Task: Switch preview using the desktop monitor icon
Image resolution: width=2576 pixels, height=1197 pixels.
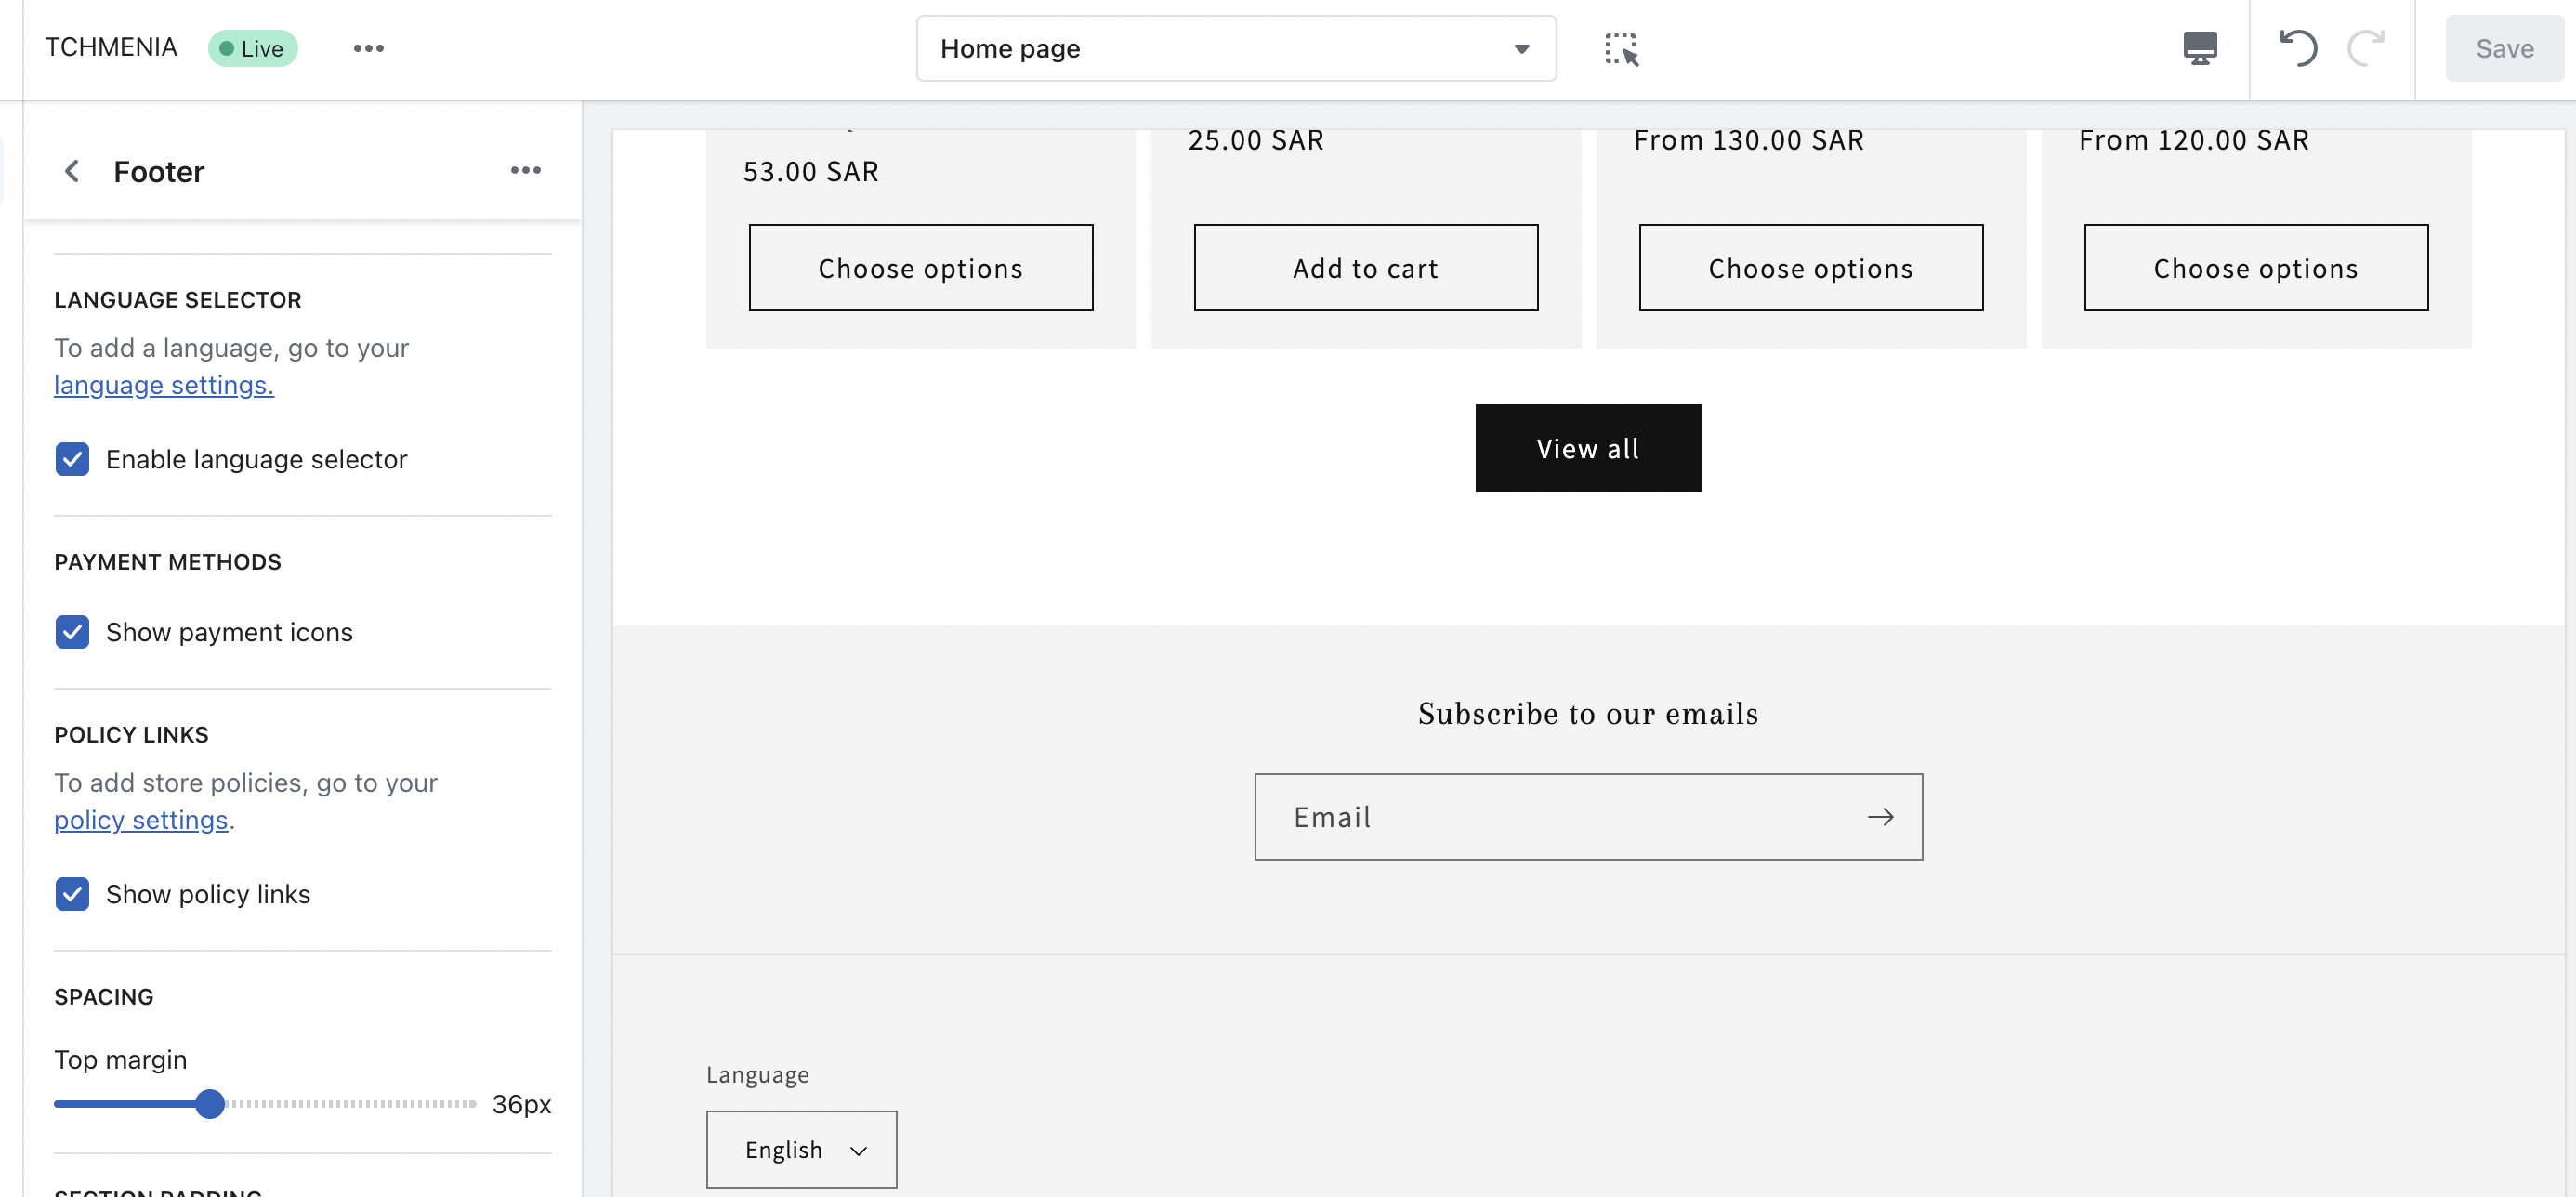Action: point(2199,48)
